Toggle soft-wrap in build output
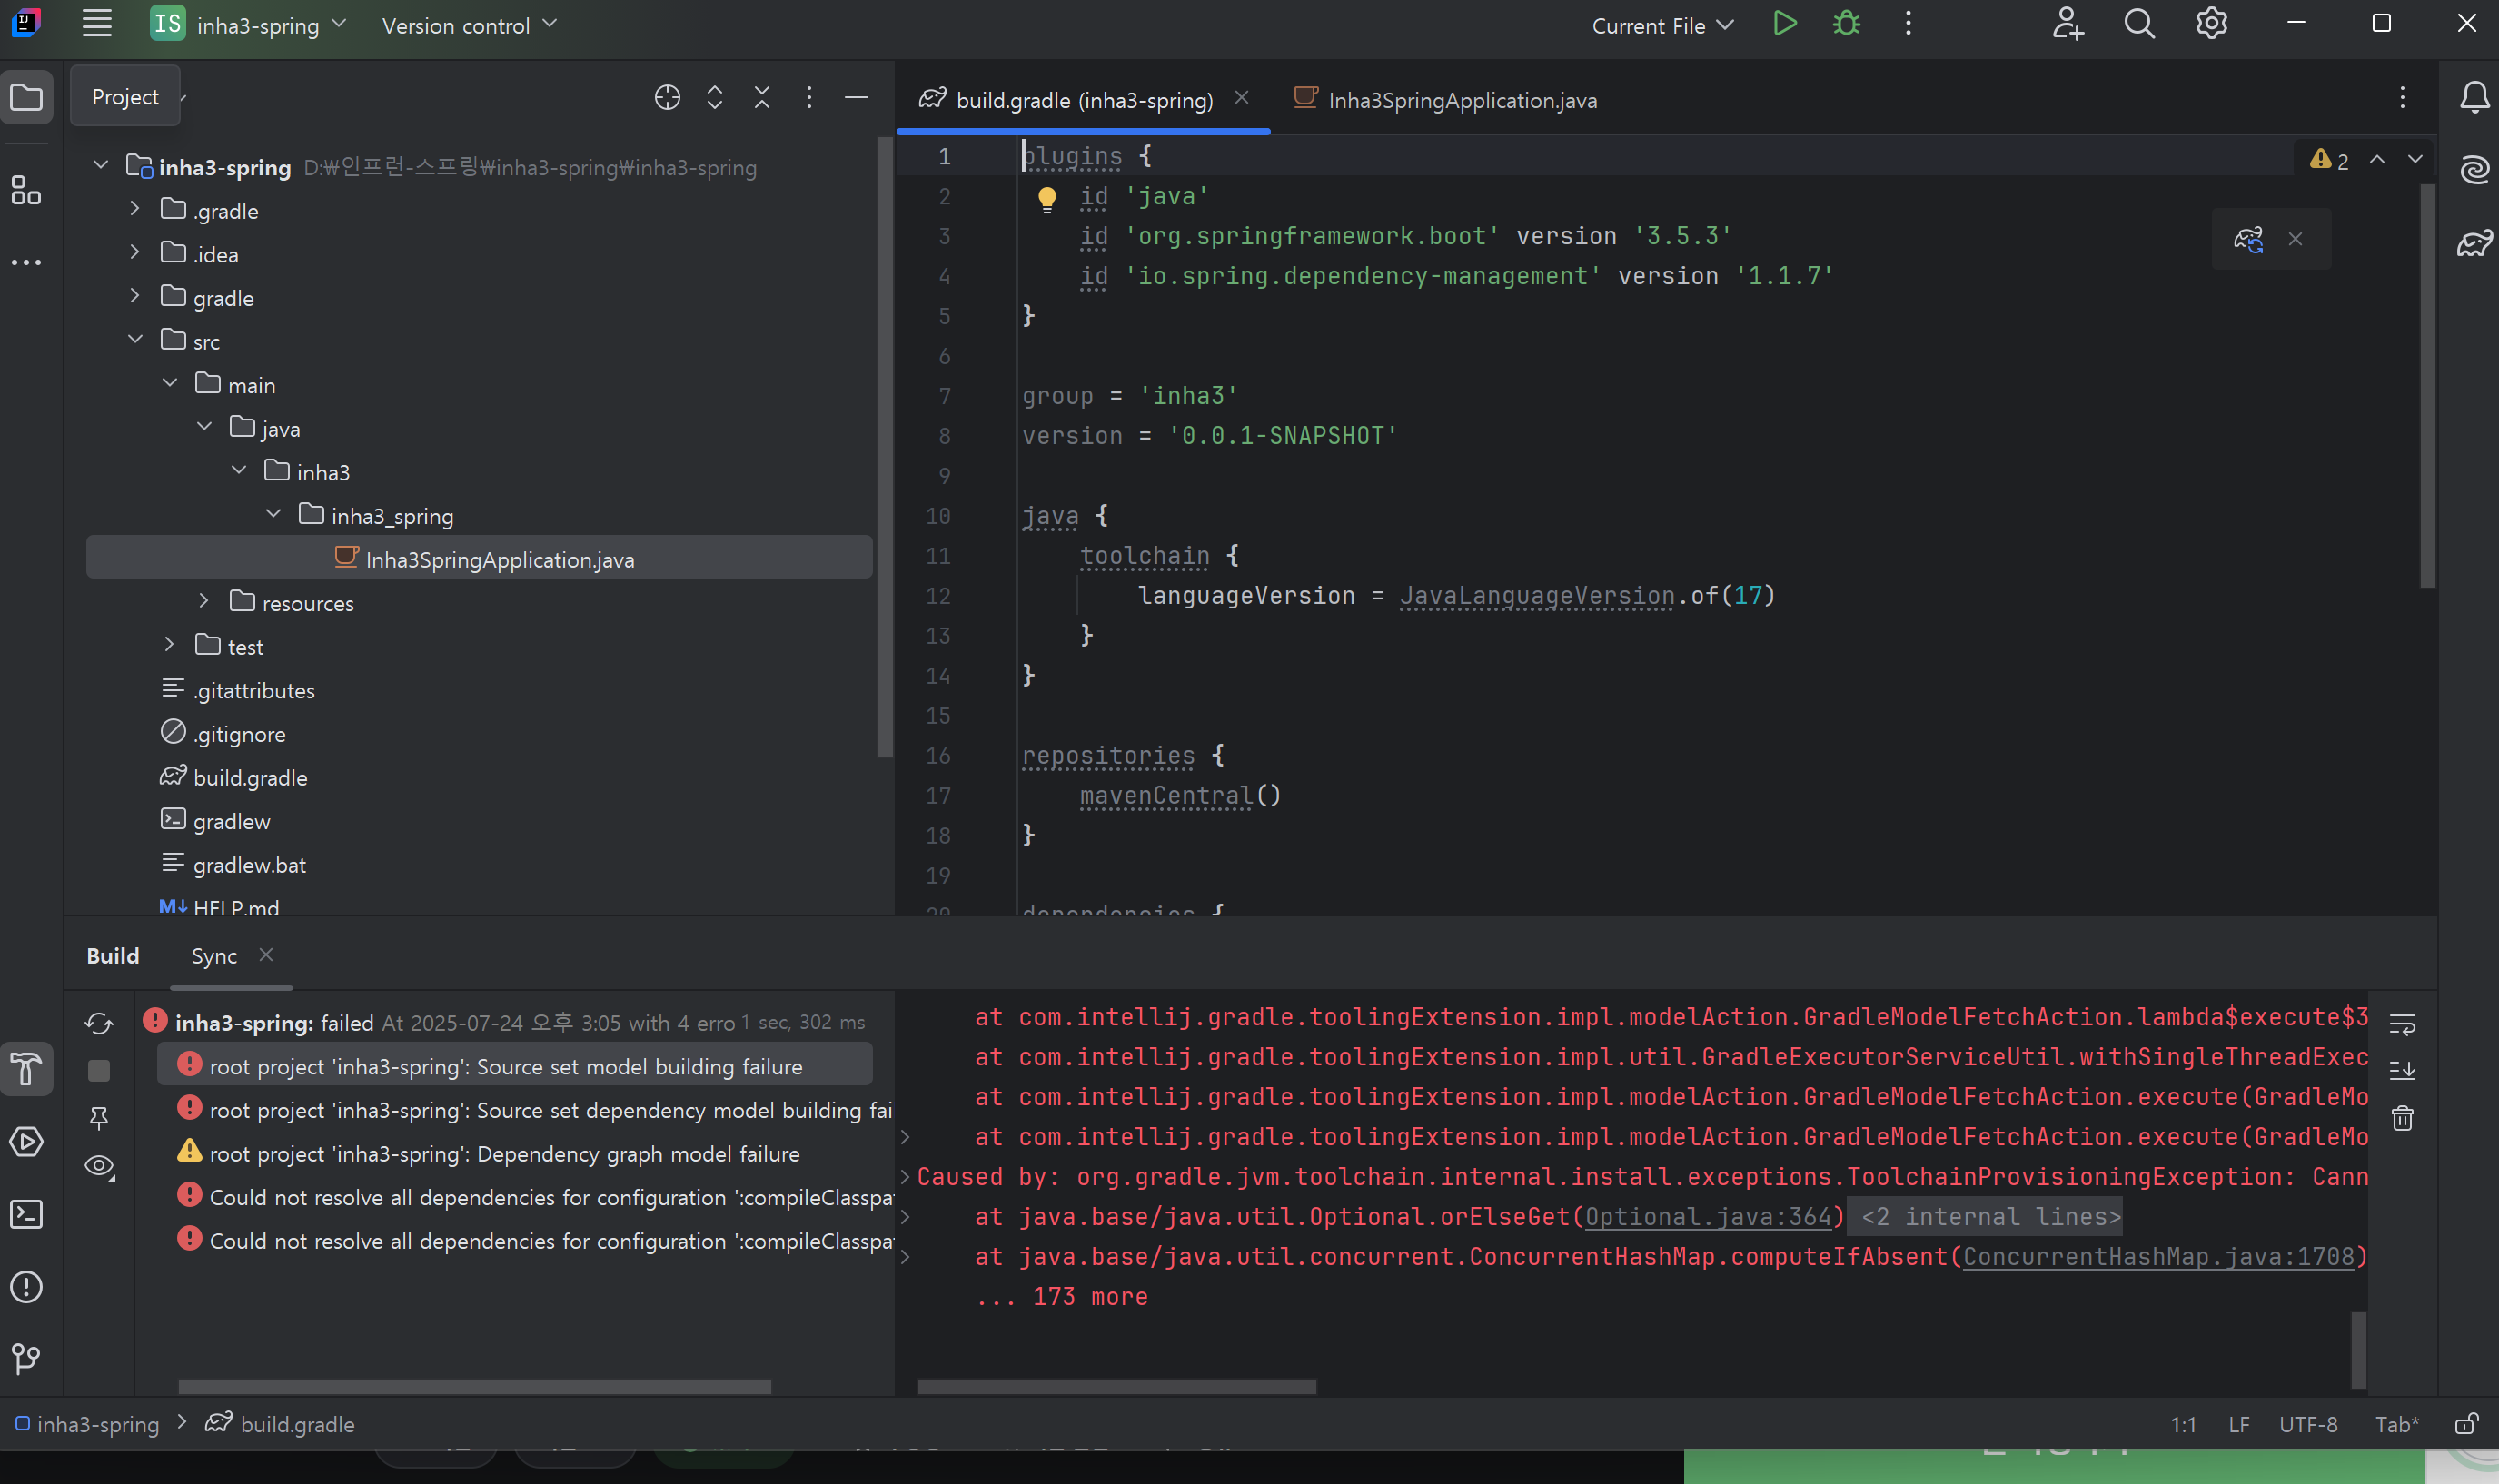Viewport: 2499px width, 1484px height. coord(2402,1024)
